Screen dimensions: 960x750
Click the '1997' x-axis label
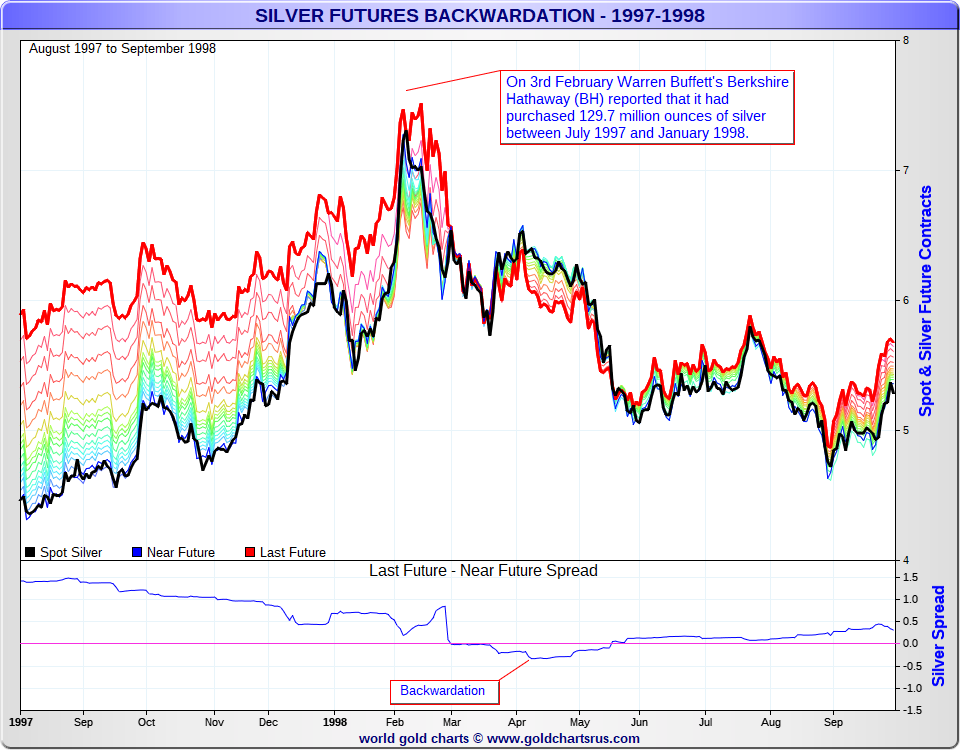click(20, 722)
